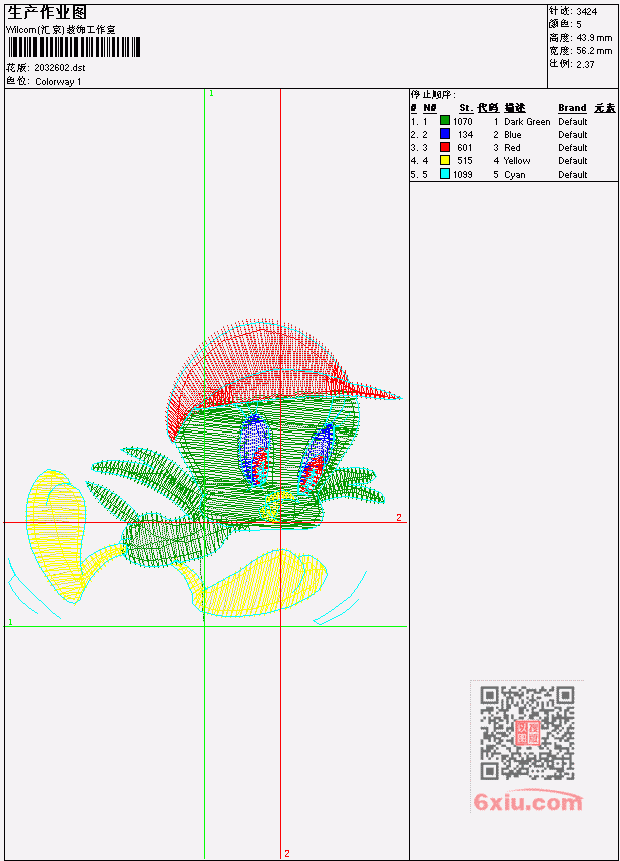Click the Brand column header

click(x=572, y=108)
